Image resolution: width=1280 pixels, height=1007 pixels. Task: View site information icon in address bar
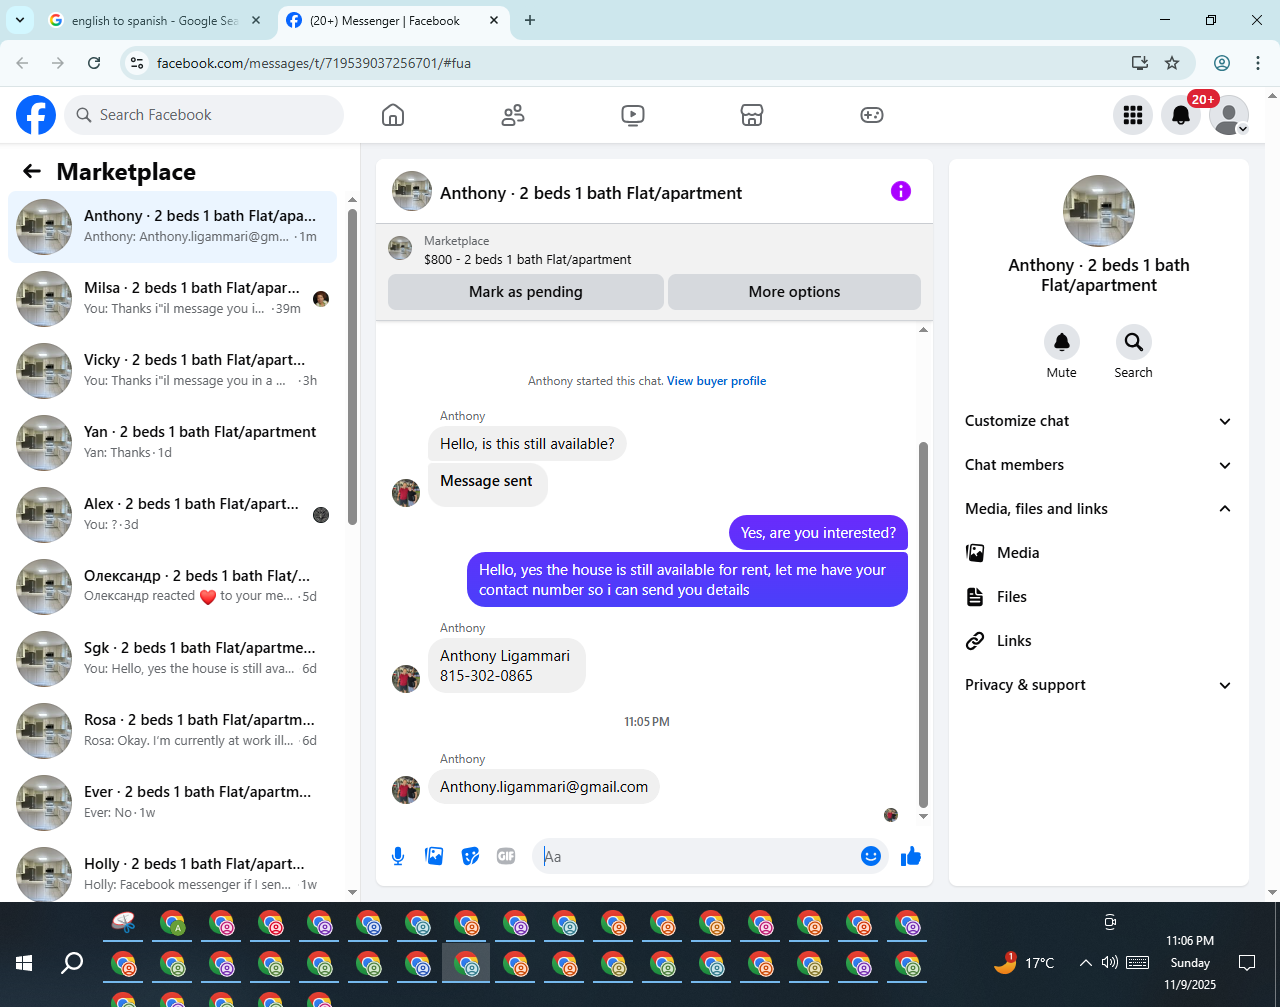point(139,63)
